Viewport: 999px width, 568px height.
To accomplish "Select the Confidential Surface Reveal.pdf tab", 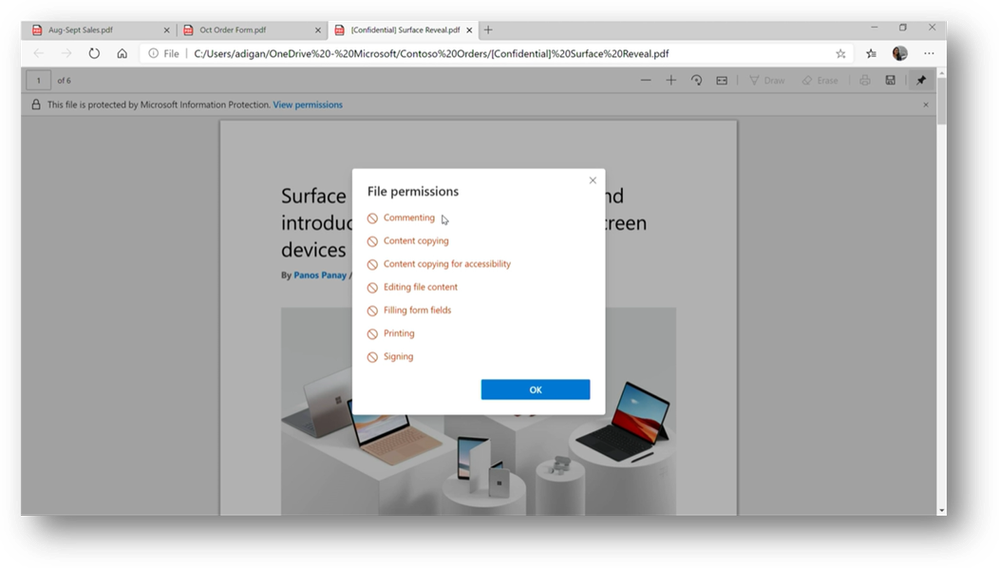I will coord(405,30).
